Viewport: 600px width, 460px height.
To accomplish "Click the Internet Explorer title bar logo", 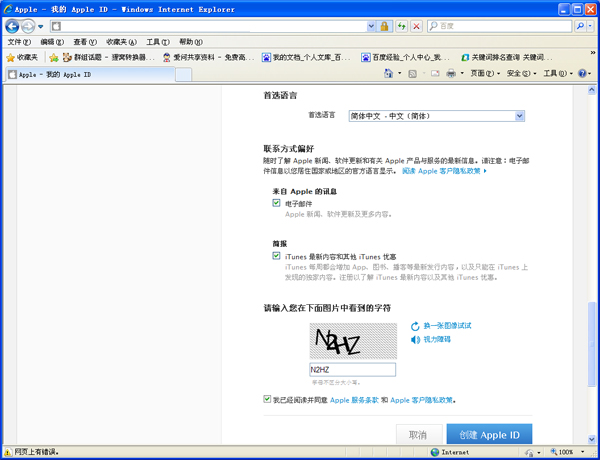I will (x=8, y=9).
